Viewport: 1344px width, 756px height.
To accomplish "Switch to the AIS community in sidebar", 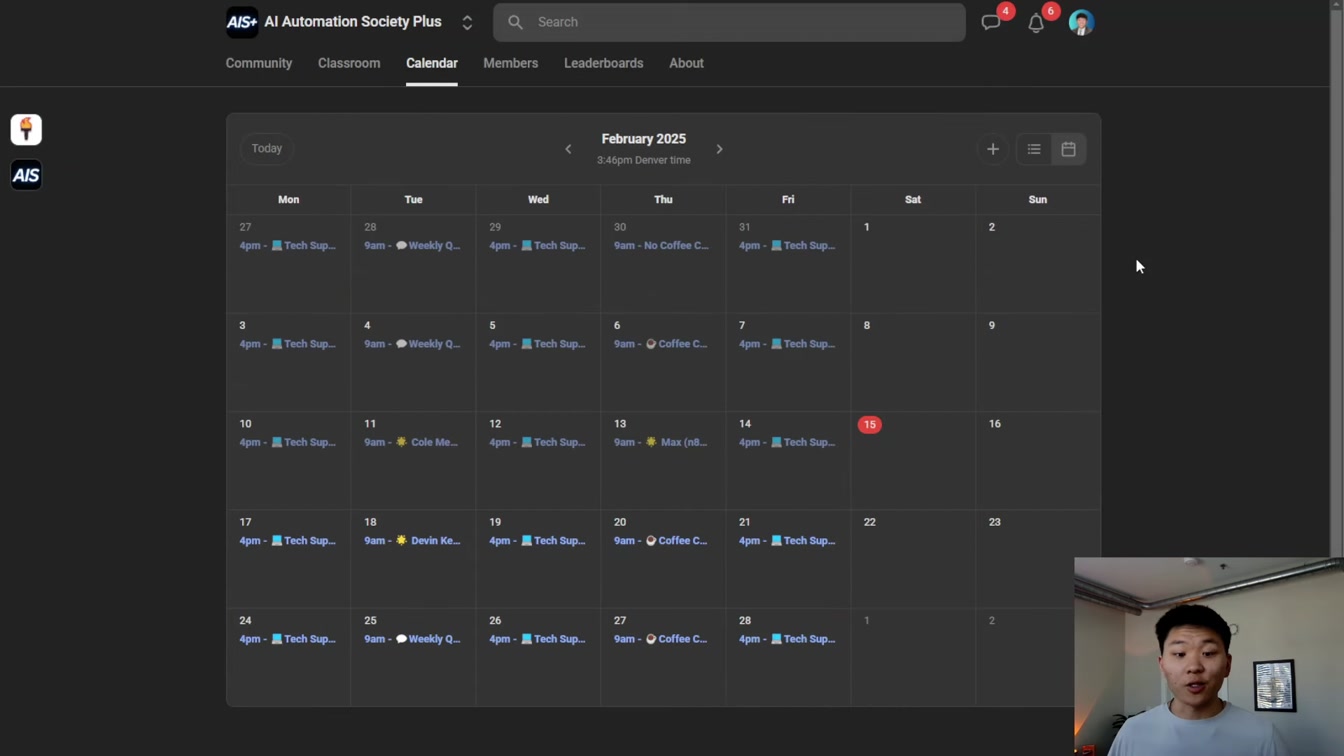I will pyautogui.click(x=26, y=175).
